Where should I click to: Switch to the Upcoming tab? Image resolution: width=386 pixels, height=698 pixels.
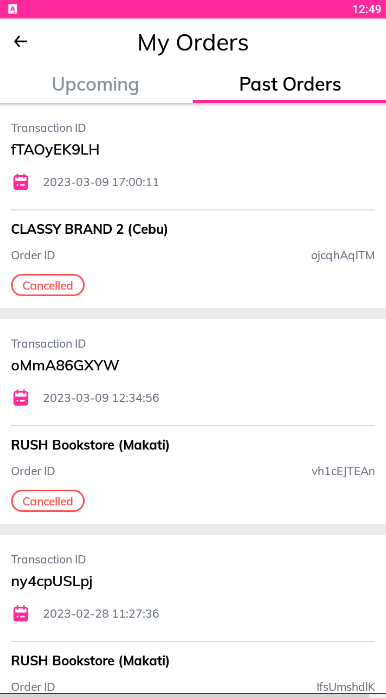point(95,84)
